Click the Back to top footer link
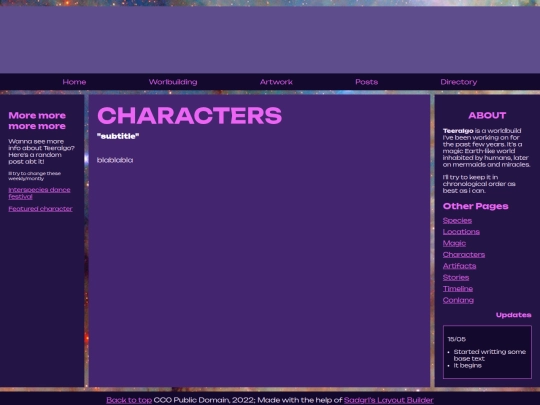540x405 pixels. point(129,400)
